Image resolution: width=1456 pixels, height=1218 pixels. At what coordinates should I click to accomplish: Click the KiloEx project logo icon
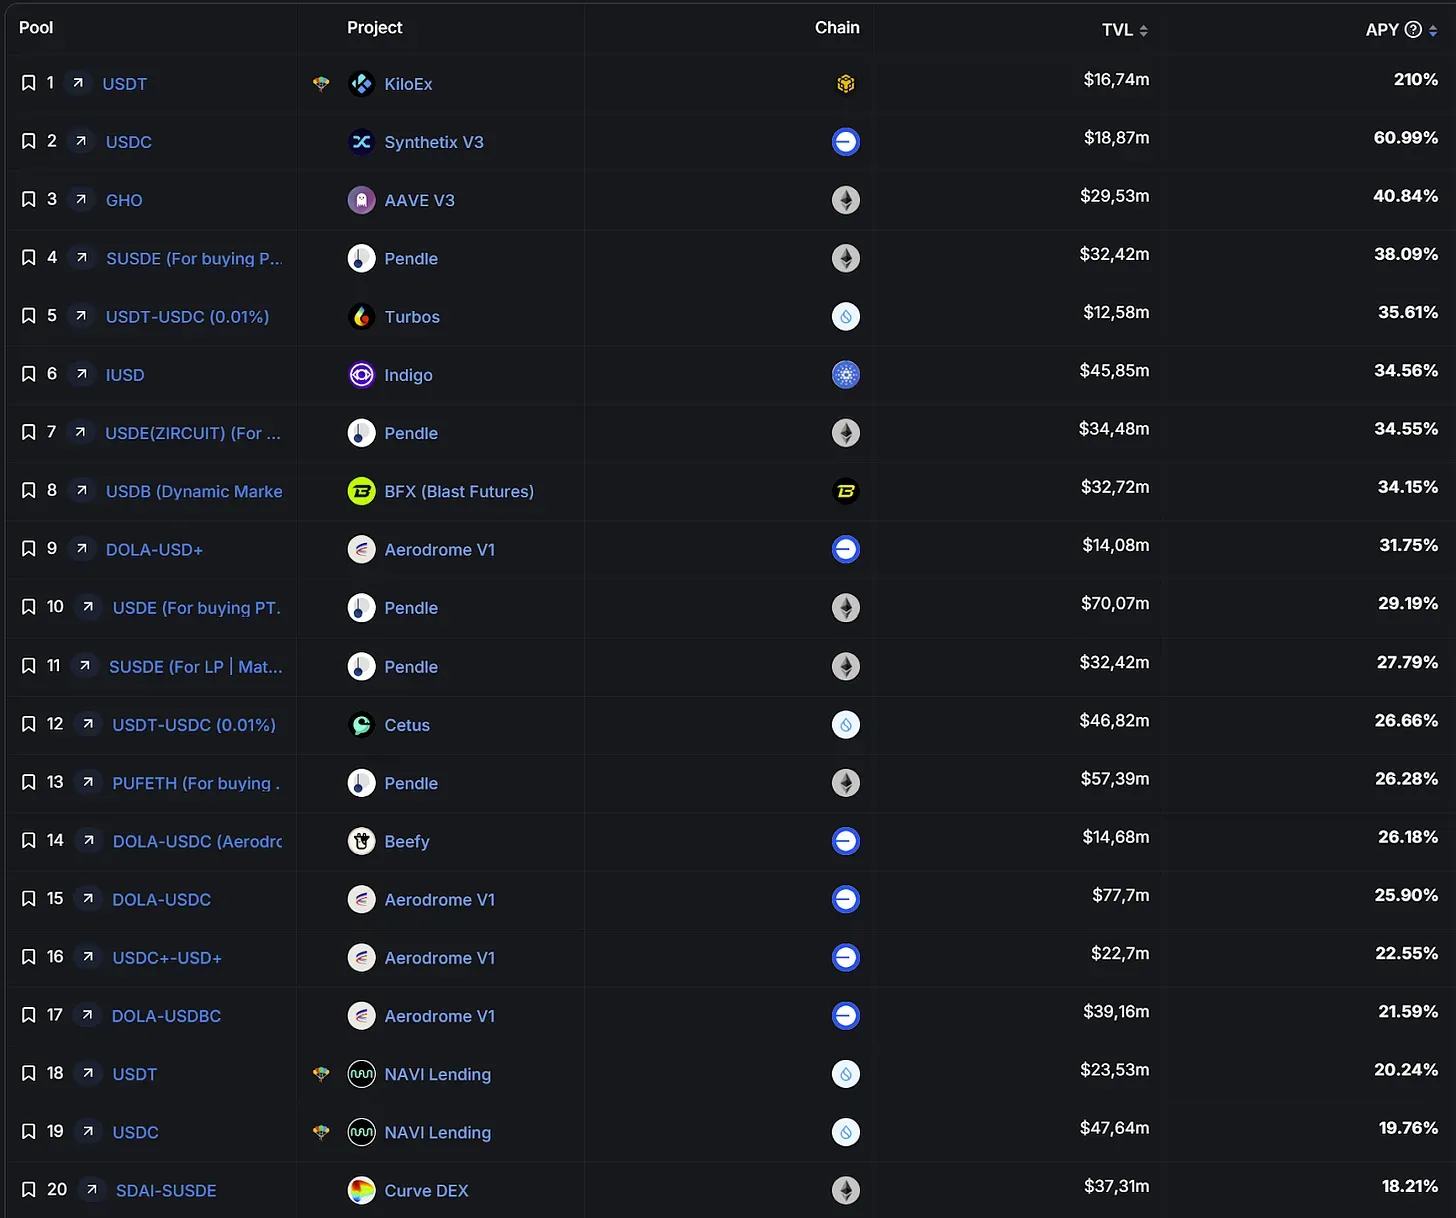[361, 84]
